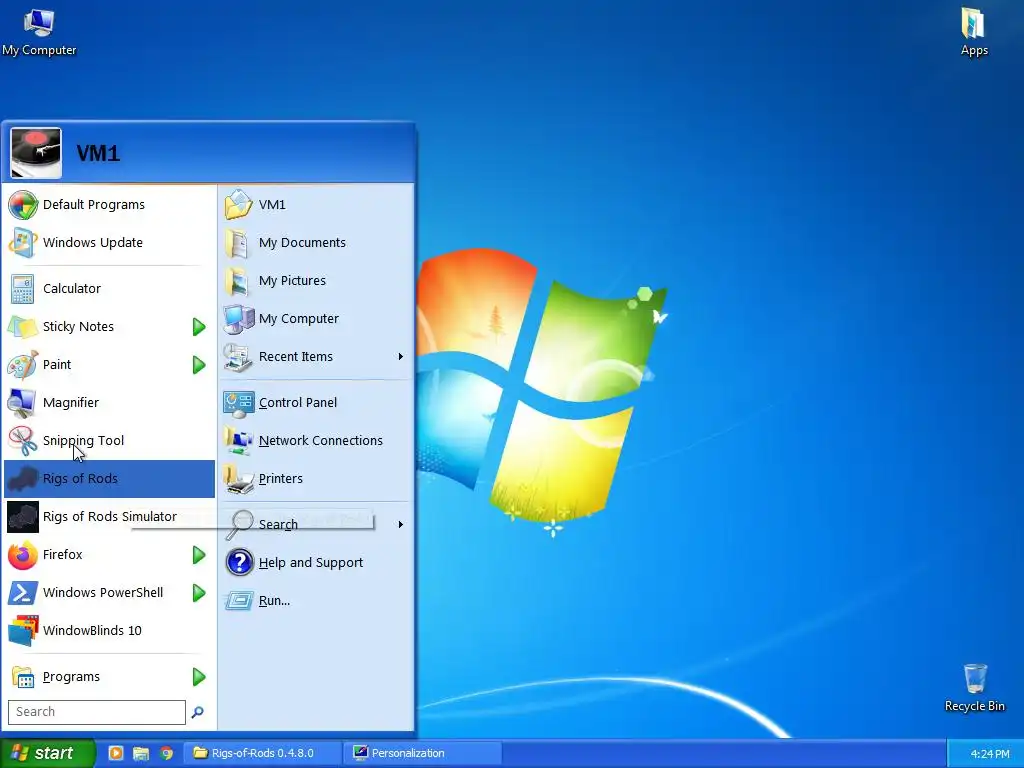Open WindowBlinds 10 icon
This screenshot has height=768, width=1024.
(22, 631)
